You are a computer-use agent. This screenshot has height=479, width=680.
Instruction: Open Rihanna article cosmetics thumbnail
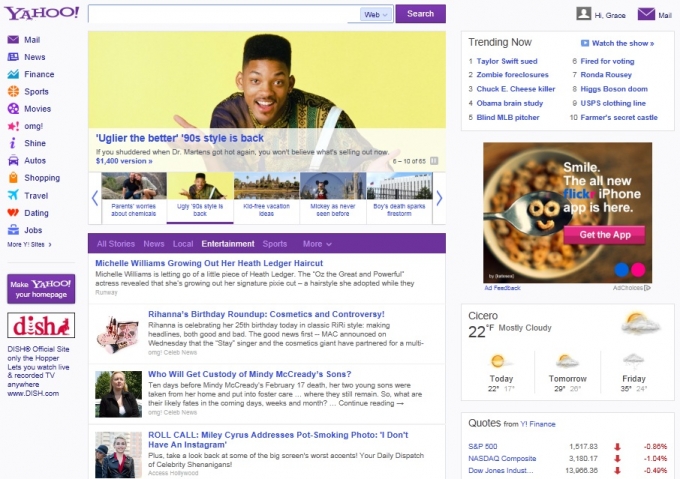coord(118,334)
